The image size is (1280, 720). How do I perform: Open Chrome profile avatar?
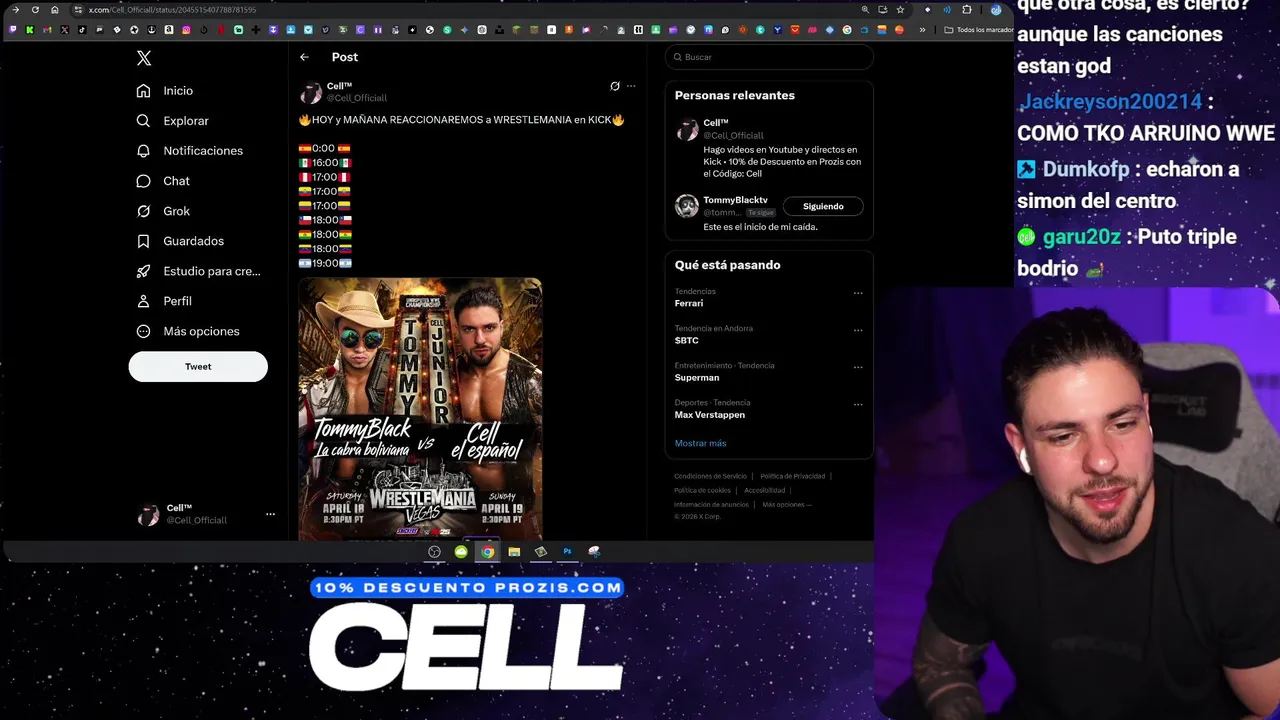[x=996, y=10]
